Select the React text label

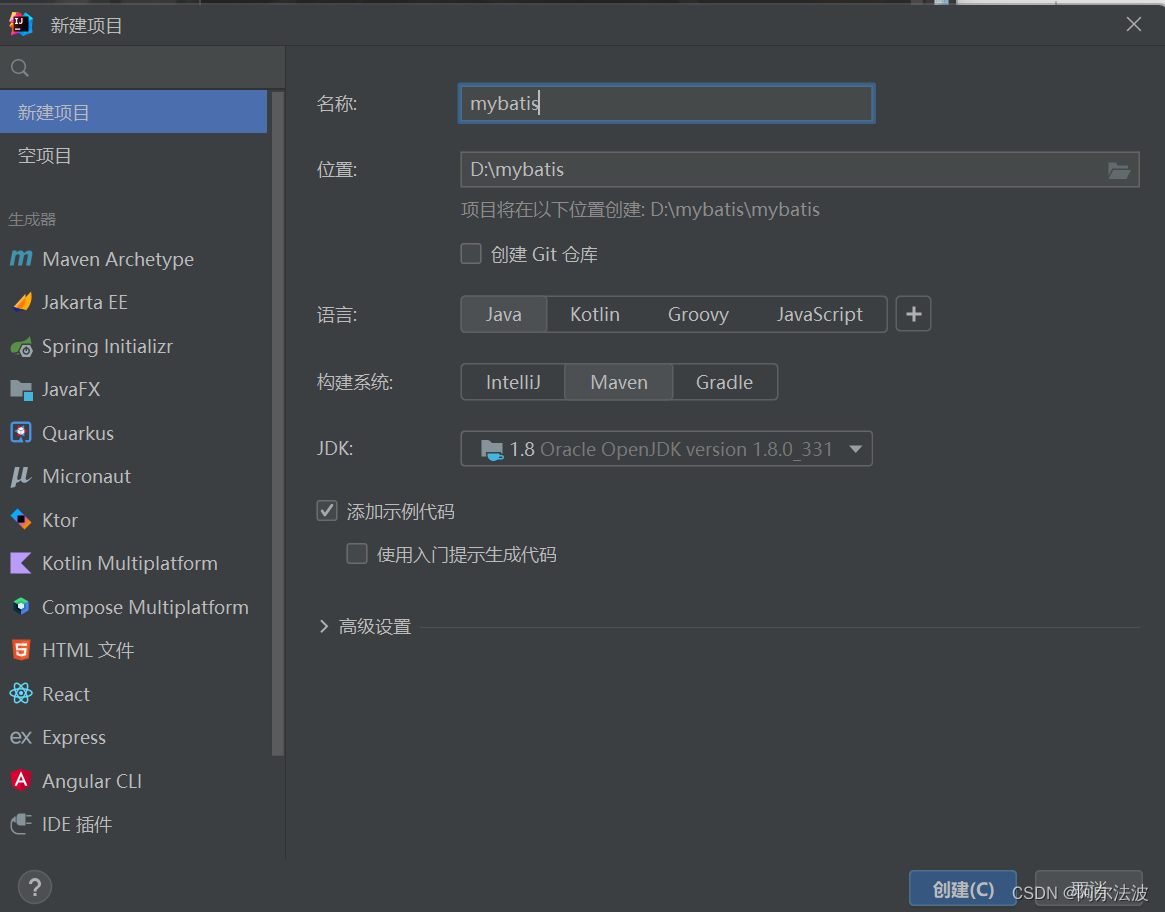66,694
